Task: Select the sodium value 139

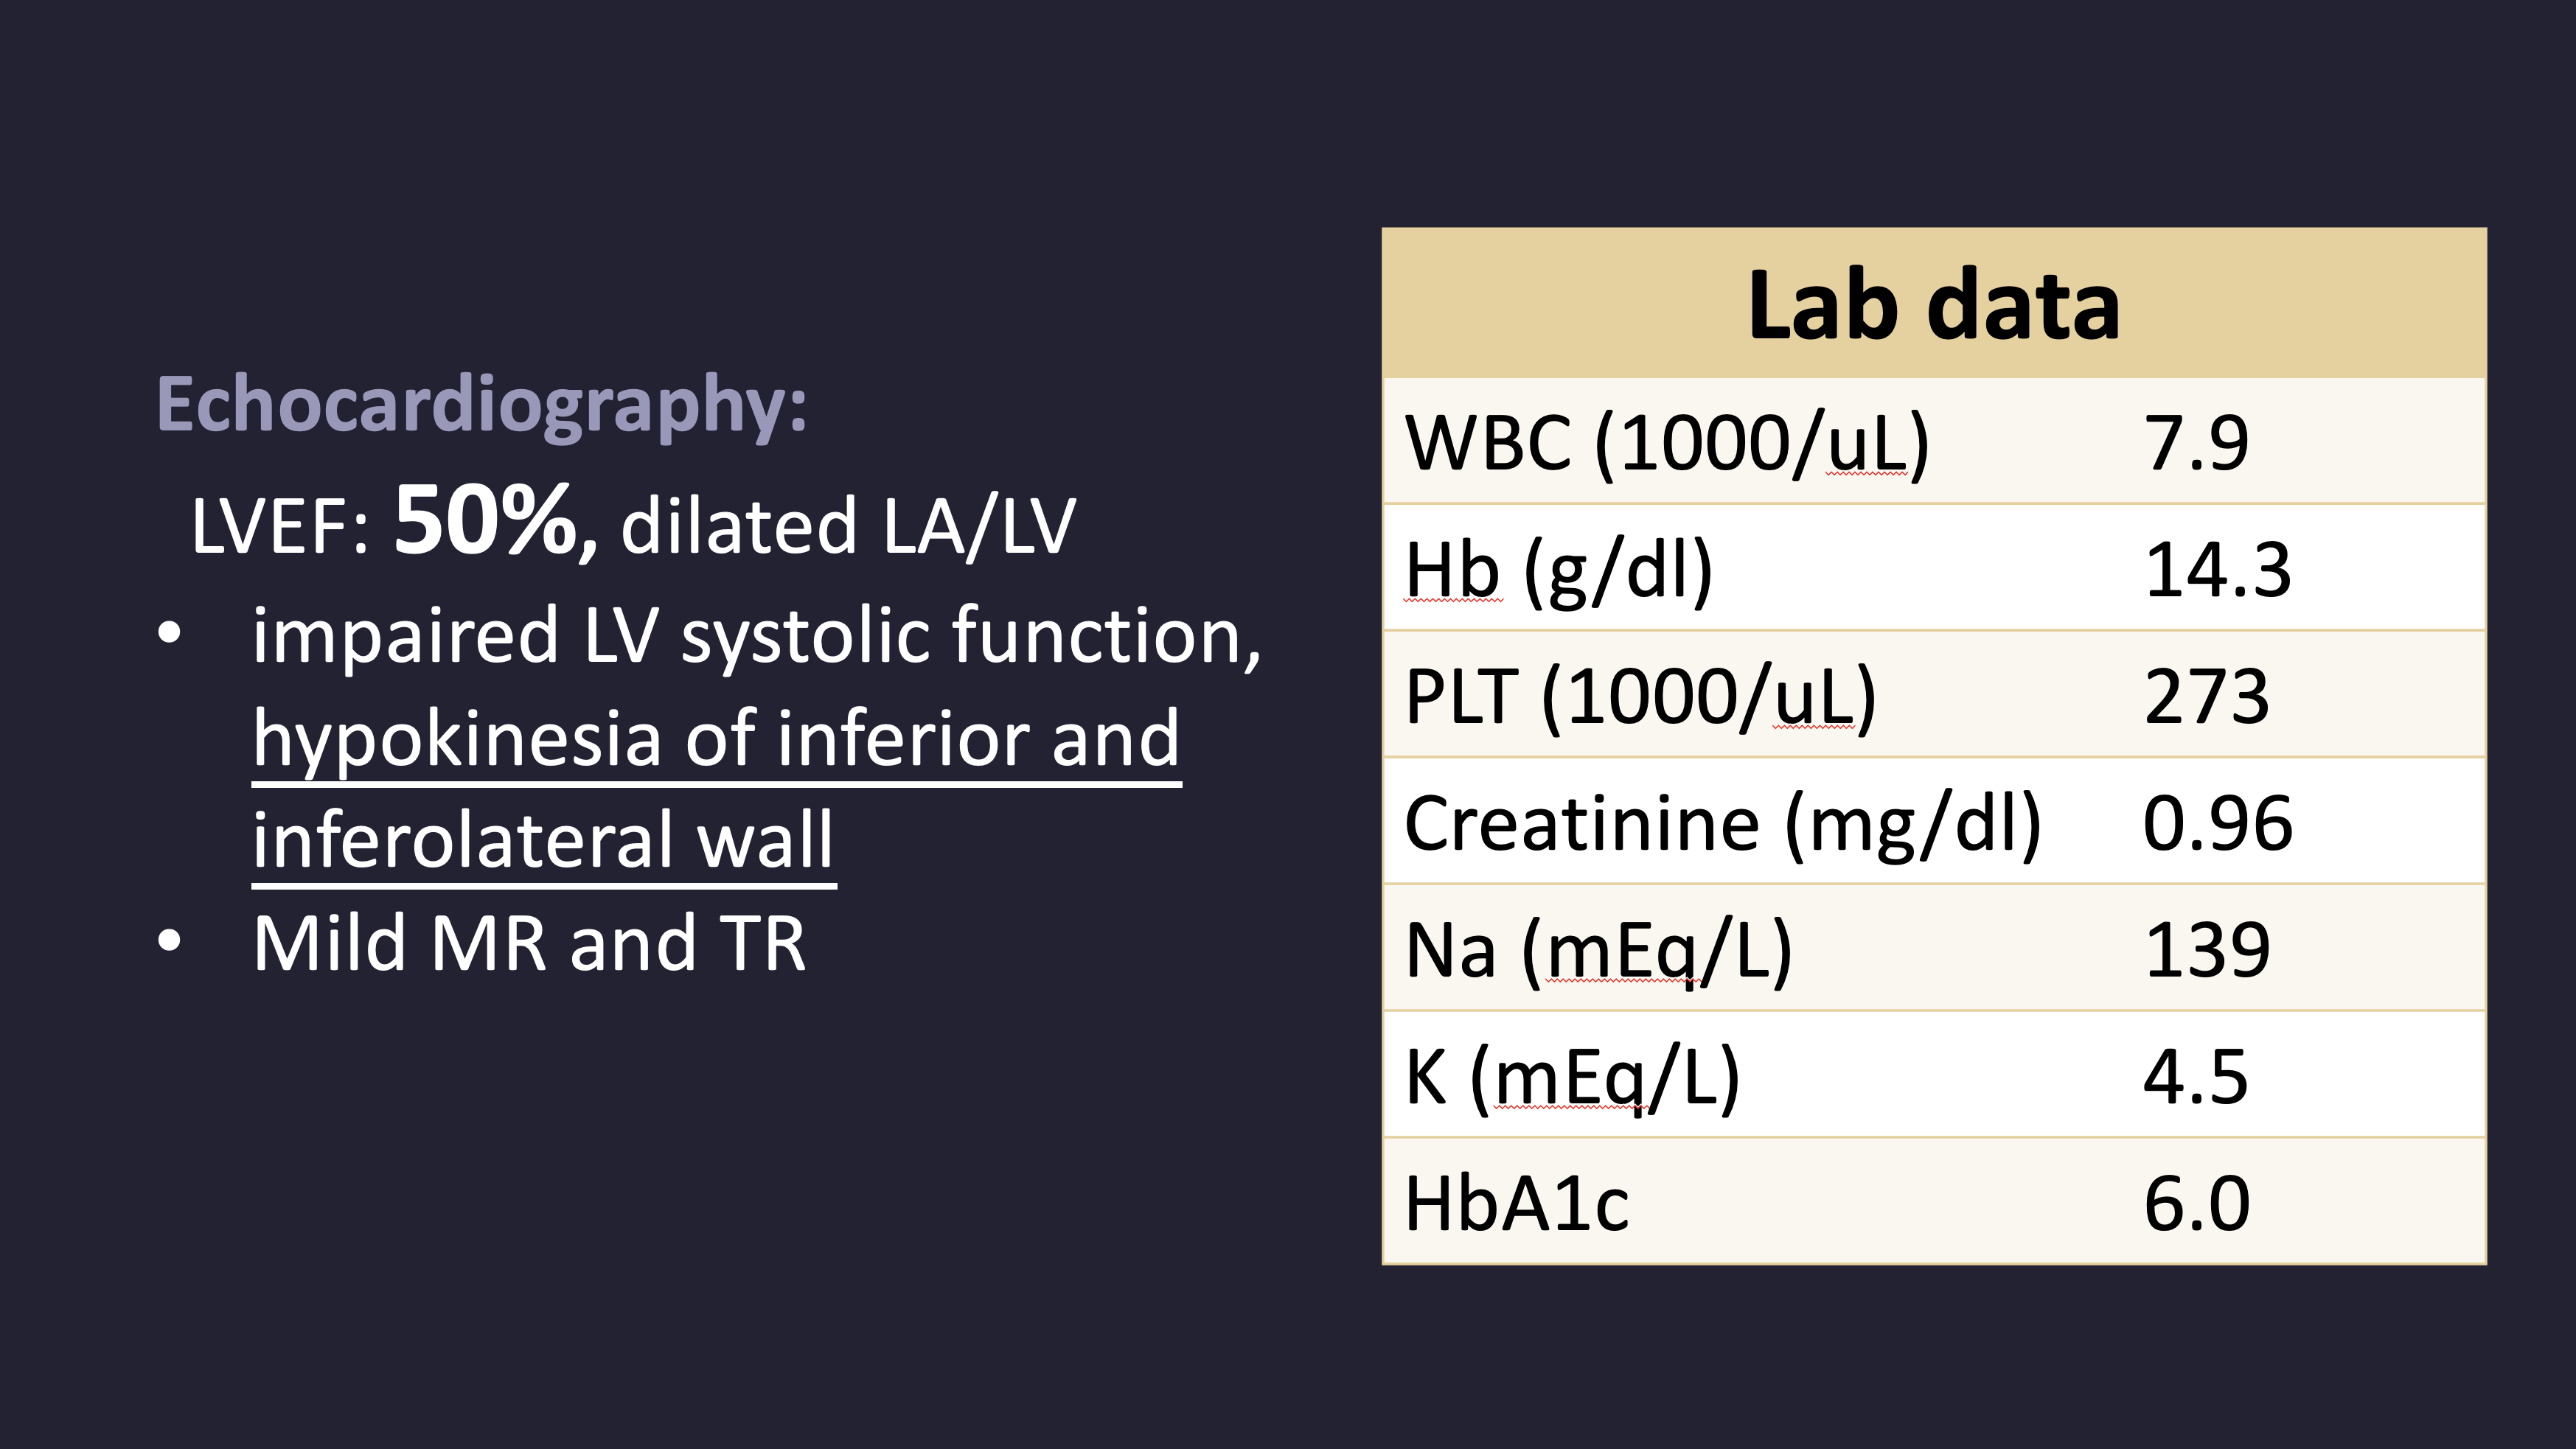Action: click(2206, 950)
